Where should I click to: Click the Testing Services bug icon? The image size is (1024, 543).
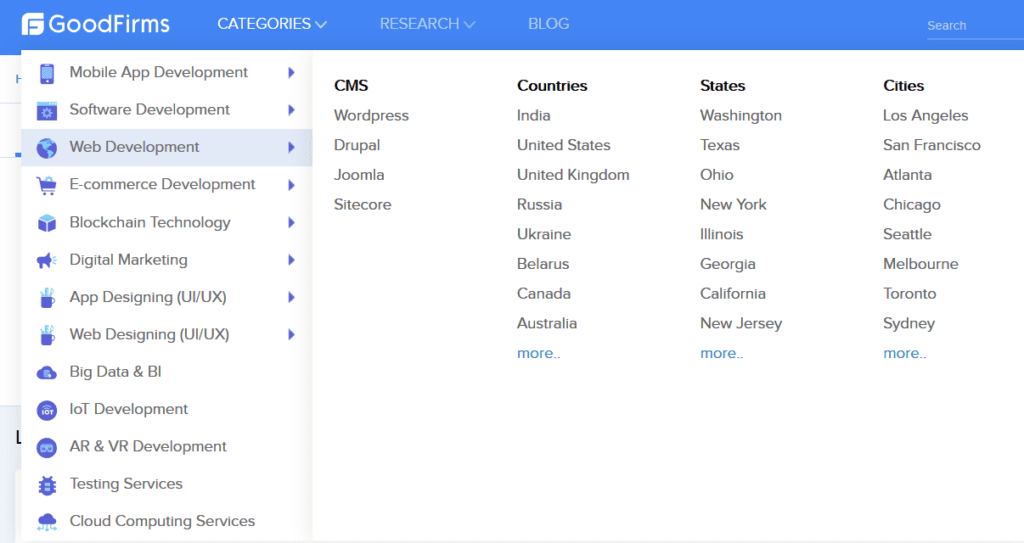tap(46, 485)
